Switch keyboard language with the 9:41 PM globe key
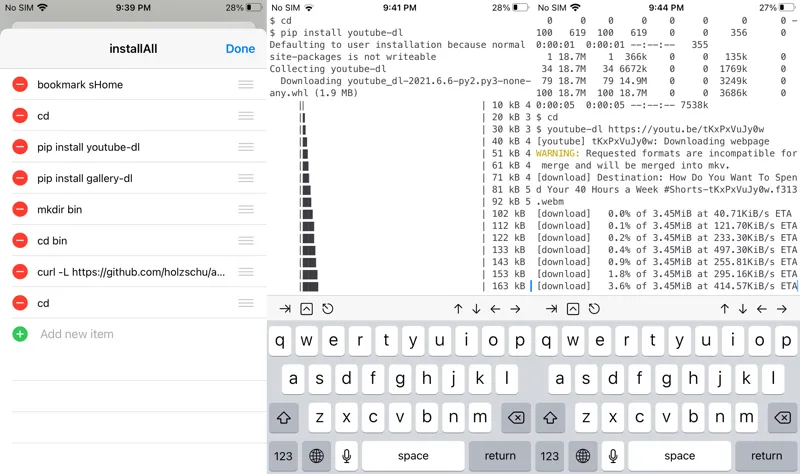Viewport: 800px width, 474px height. pyautogui.click(x=316, y=456)
